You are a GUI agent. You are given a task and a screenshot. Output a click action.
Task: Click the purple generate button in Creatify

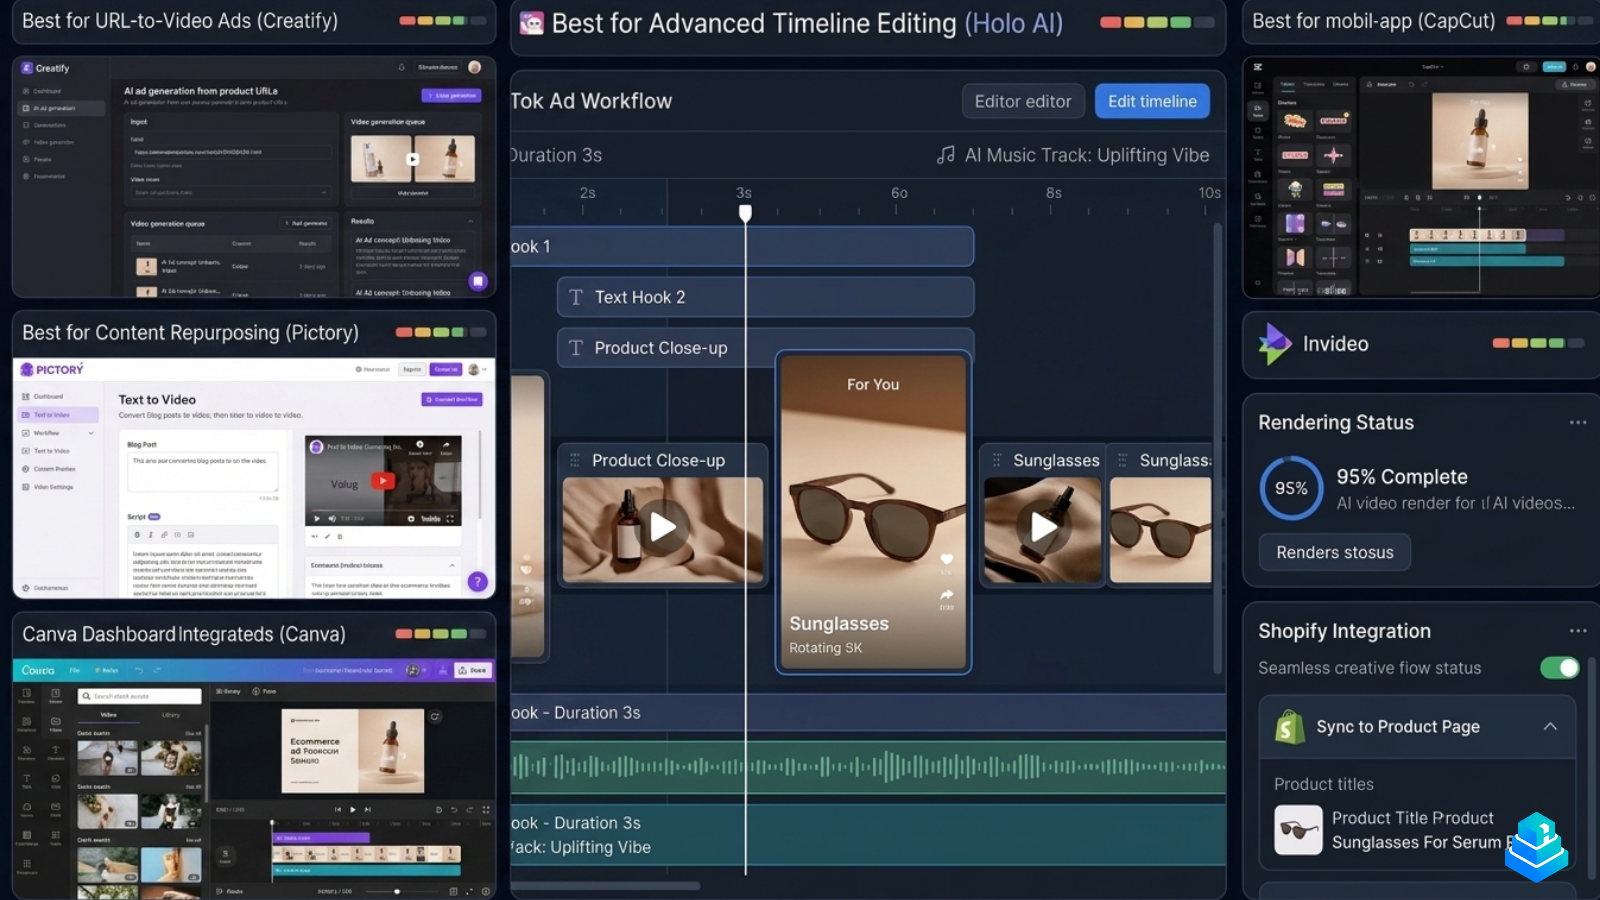(452, 95)
